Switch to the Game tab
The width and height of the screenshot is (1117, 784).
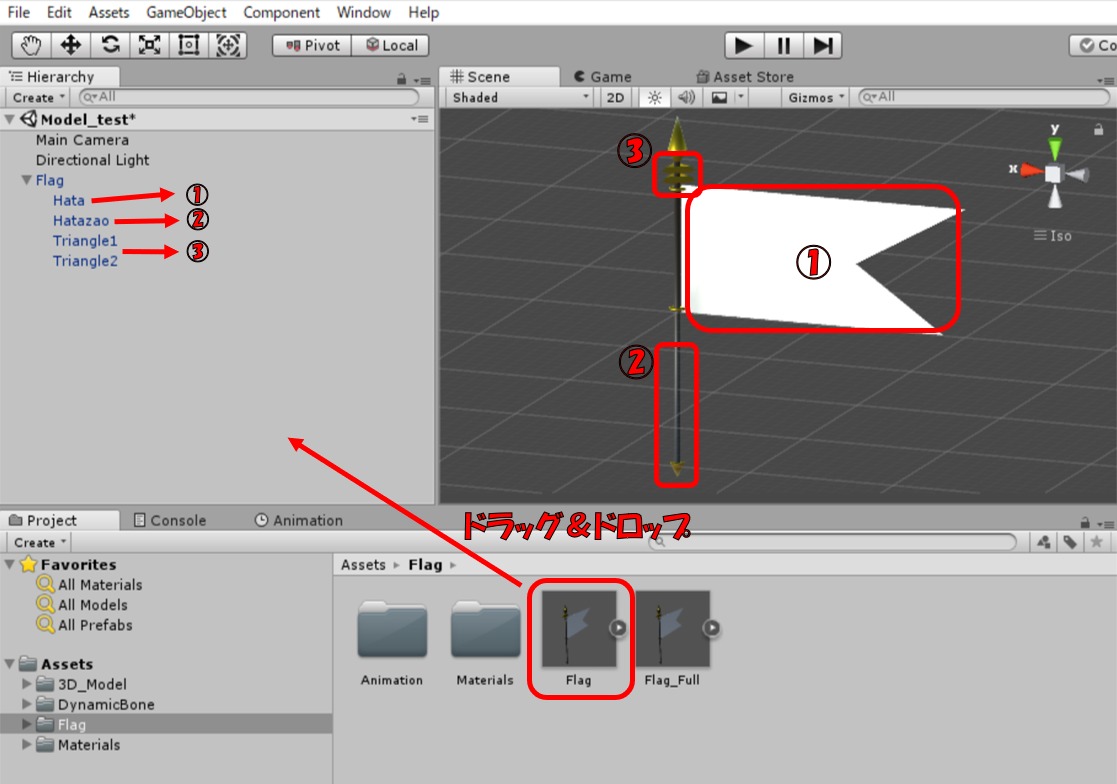coord(603,76)
